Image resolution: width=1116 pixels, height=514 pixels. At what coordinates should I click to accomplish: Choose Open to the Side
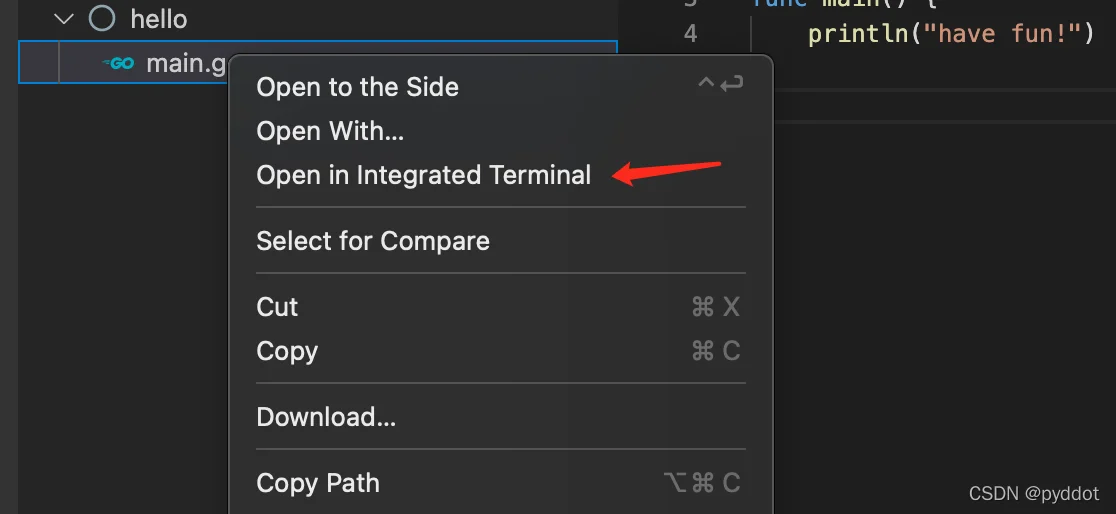coord(357,87)
